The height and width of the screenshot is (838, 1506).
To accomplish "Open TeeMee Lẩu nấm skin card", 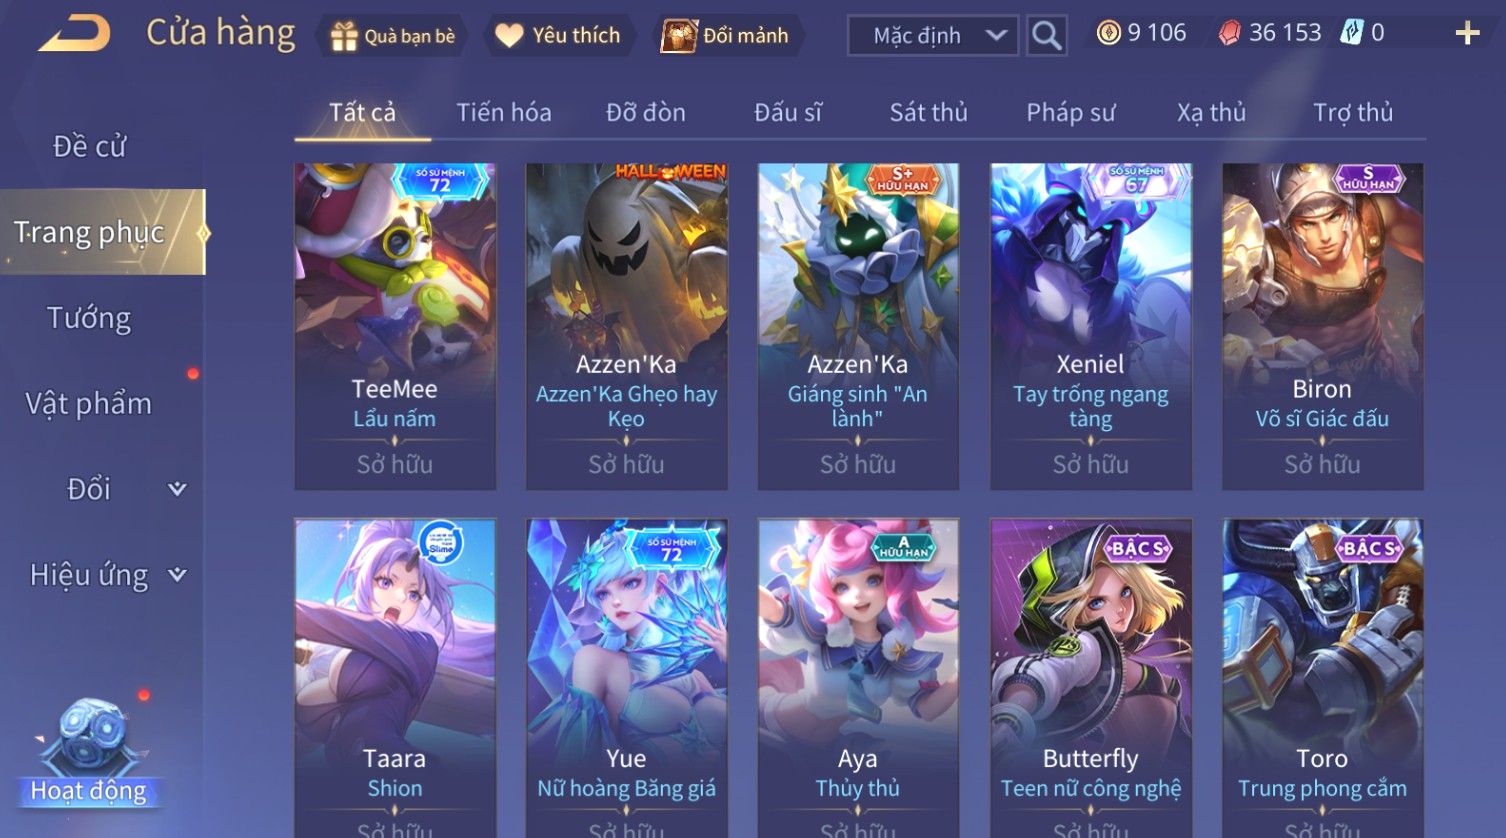I will [x=395, y=326].
